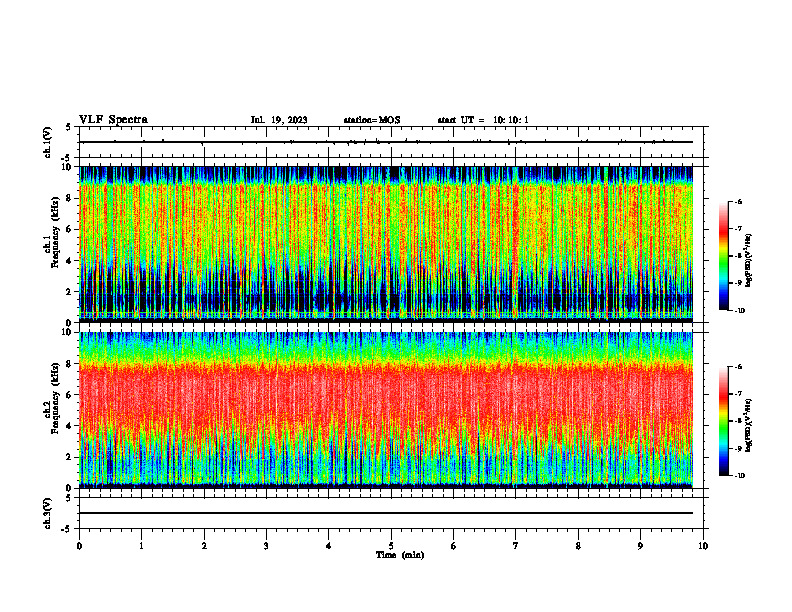Click the "start UT = 10:10: 1" header text
The width and height of the screenshot is (792, 612).
pyautogui.click(x=483, y=120)
